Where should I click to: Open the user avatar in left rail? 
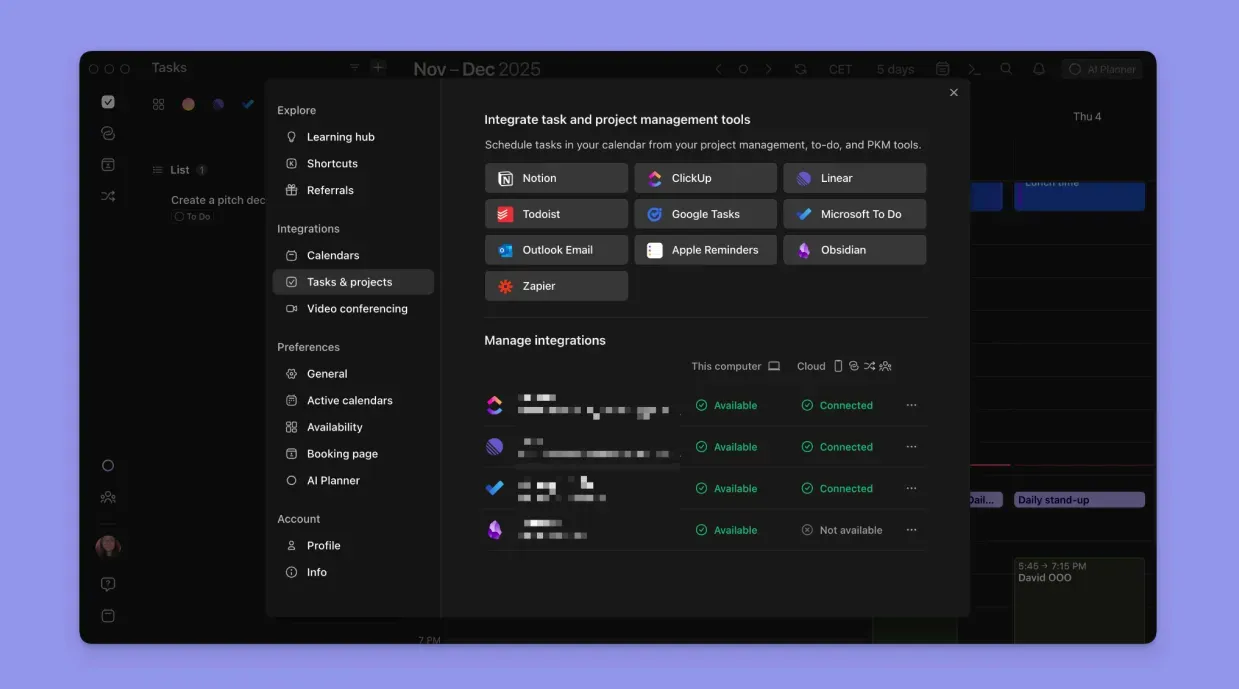click(x=108, y=546)
